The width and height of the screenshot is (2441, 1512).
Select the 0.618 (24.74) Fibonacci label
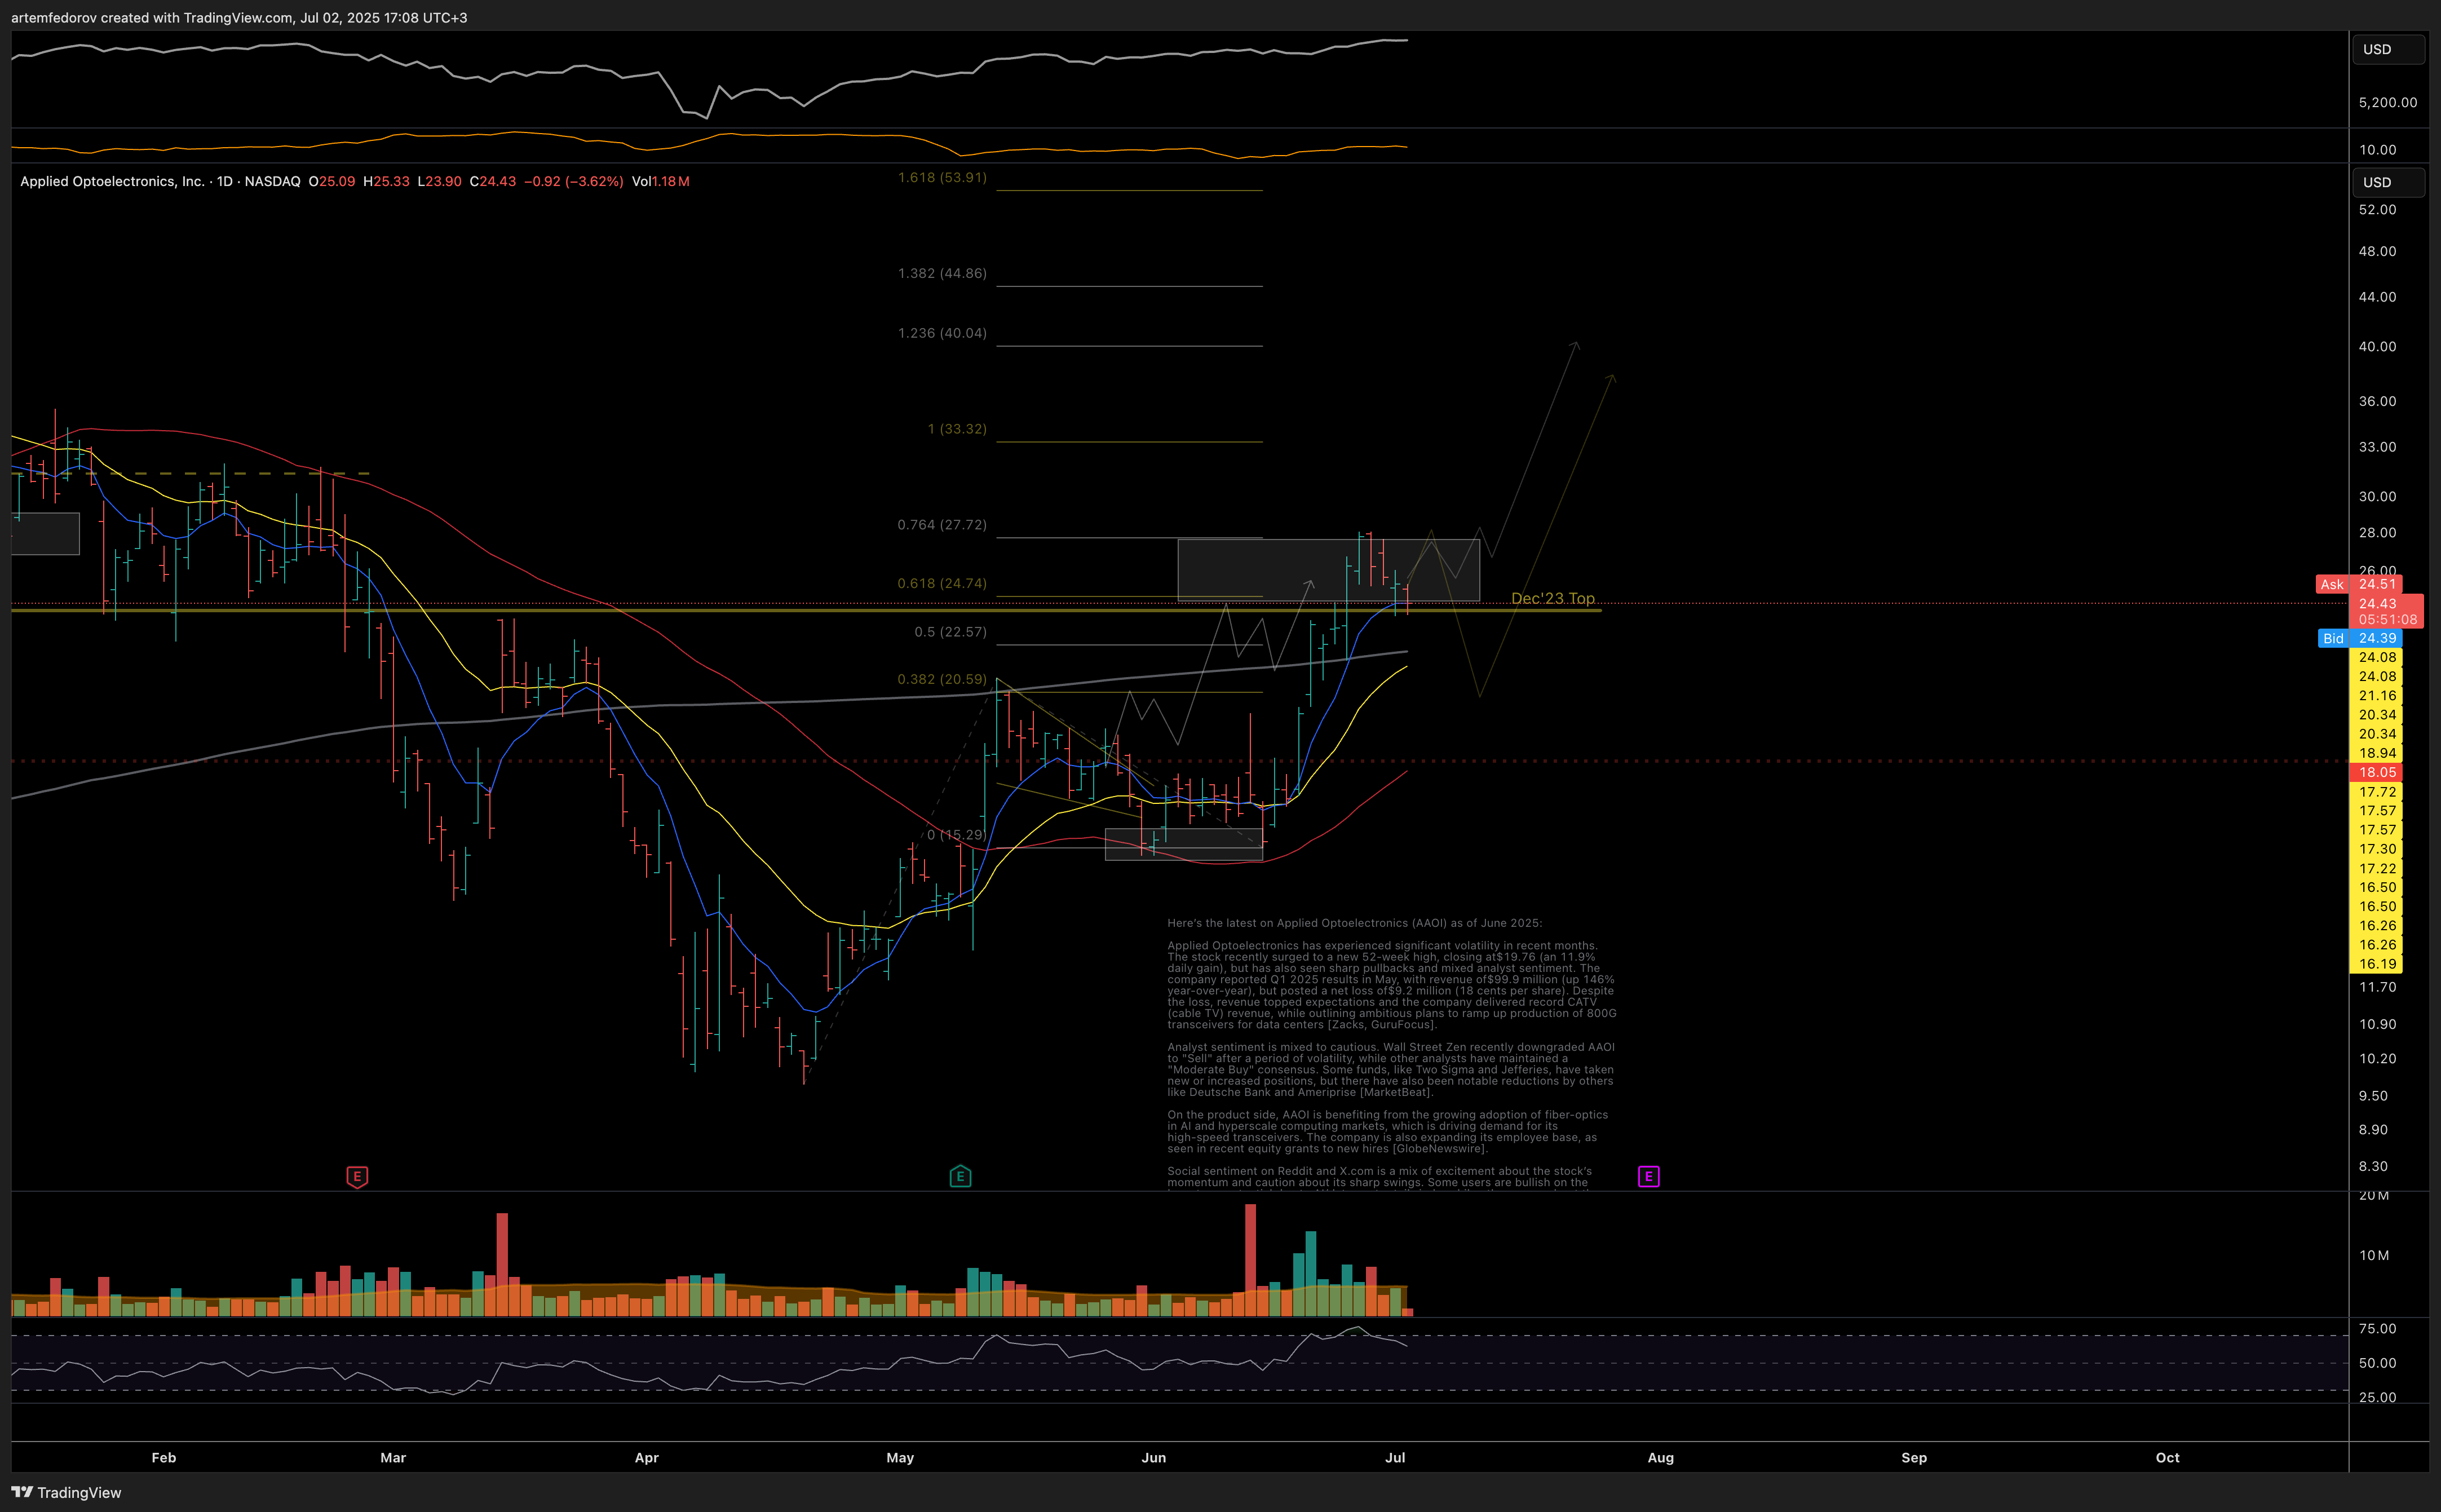pyautogui.click(x=942, y=583)
